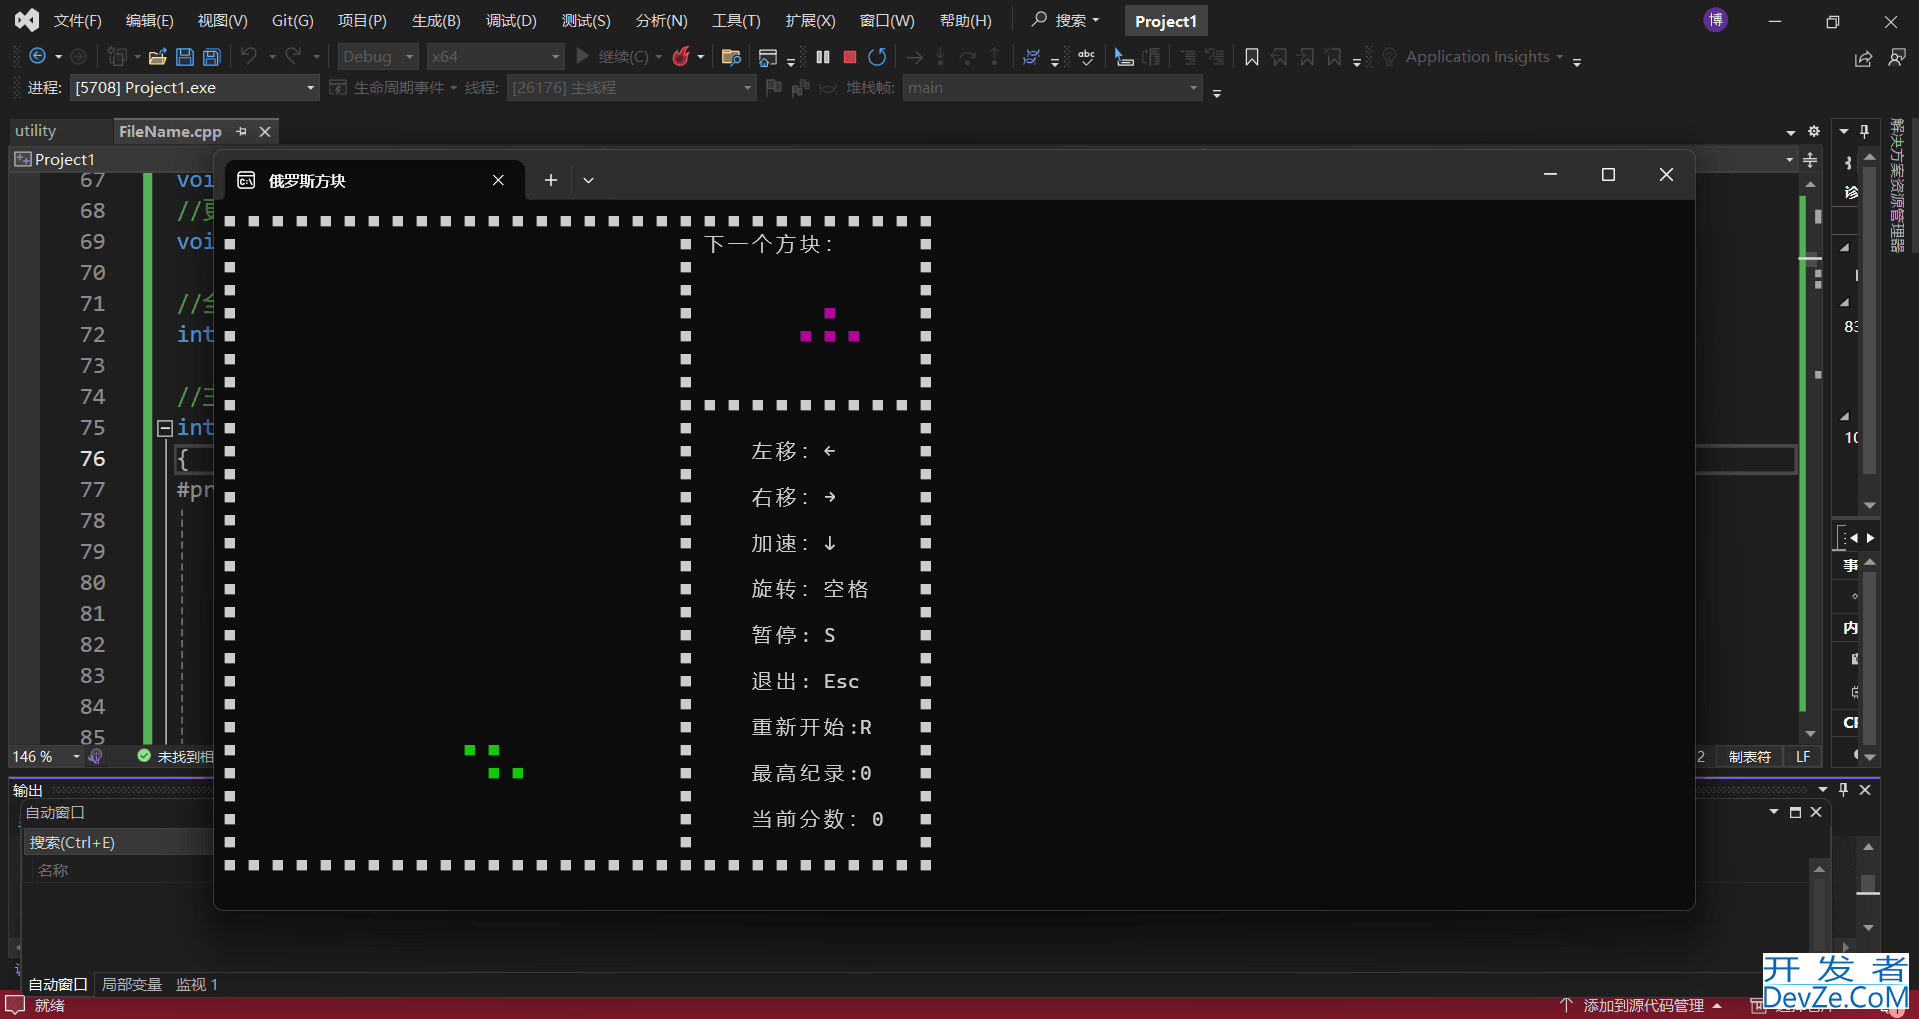Open the 调试(D) menu
This screenshot has height=1019, width=1919.
510,21
